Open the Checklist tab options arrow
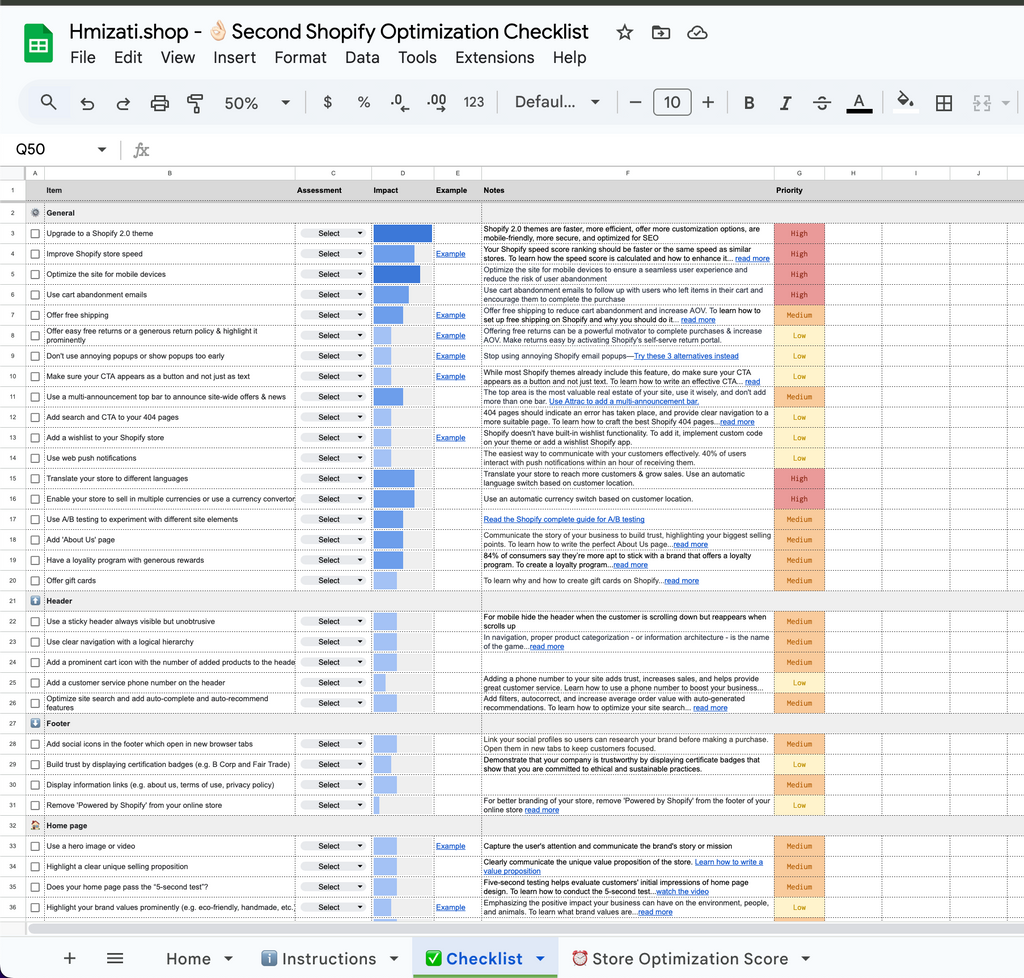 click(540, 958)
